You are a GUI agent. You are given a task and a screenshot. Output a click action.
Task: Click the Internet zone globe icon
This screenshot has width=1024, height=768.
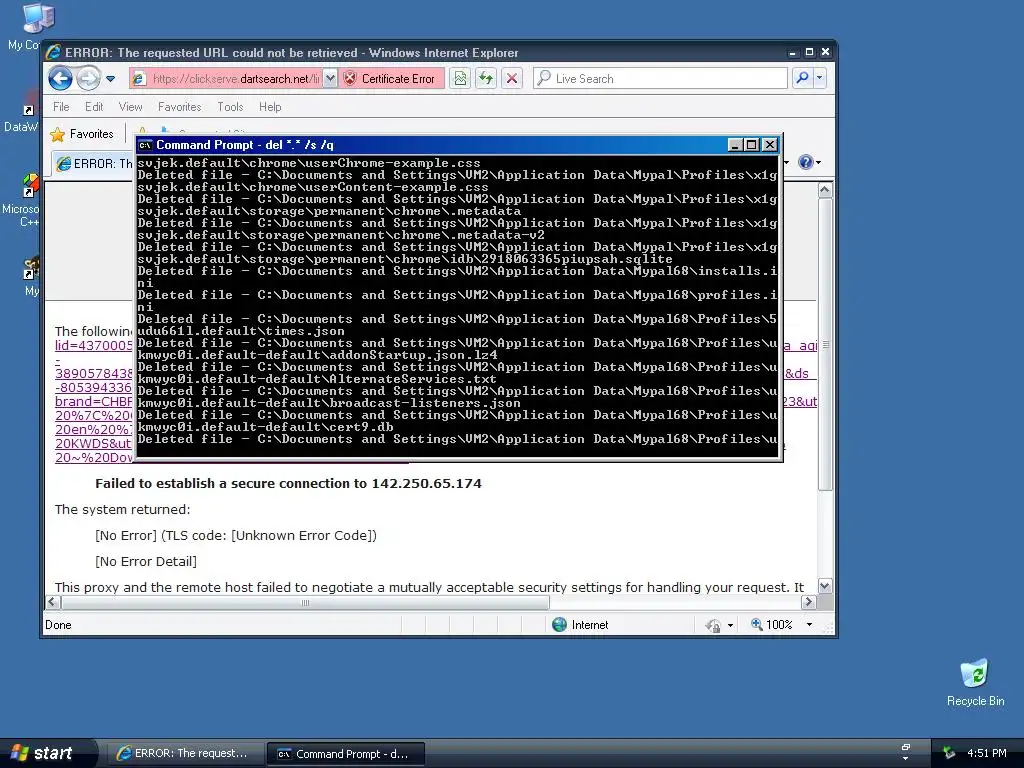[x=559, y=625]
